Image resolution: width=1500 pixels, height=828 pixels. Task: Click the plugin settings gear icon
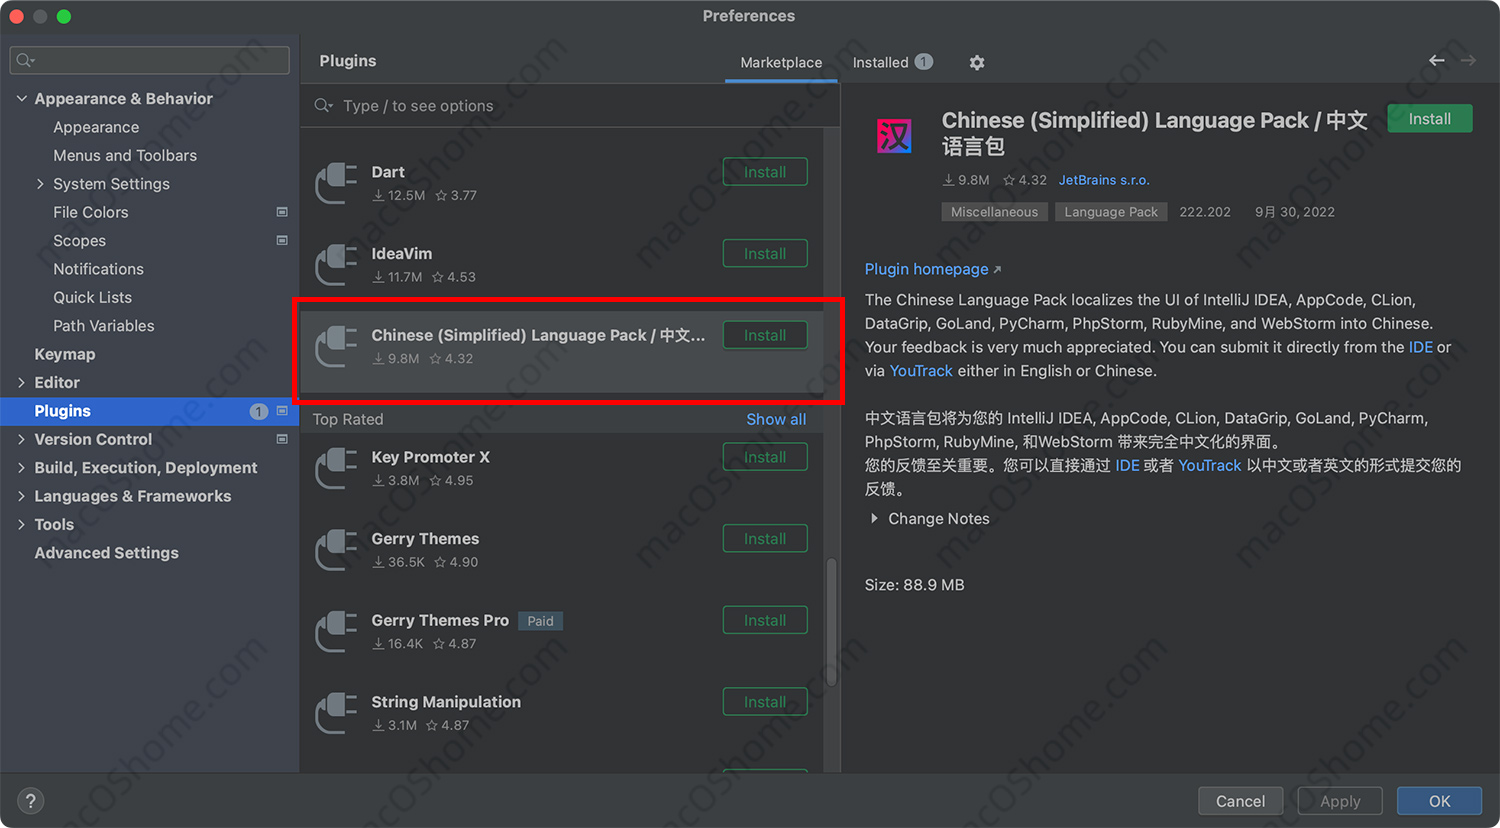pyautogui.click(x=977, y=63)
